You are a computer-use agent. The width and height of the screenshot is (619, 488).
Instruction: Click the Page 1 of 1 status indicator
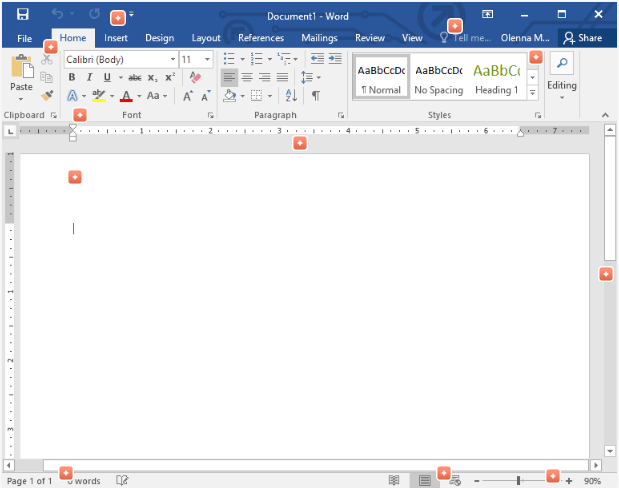(29, 480)
